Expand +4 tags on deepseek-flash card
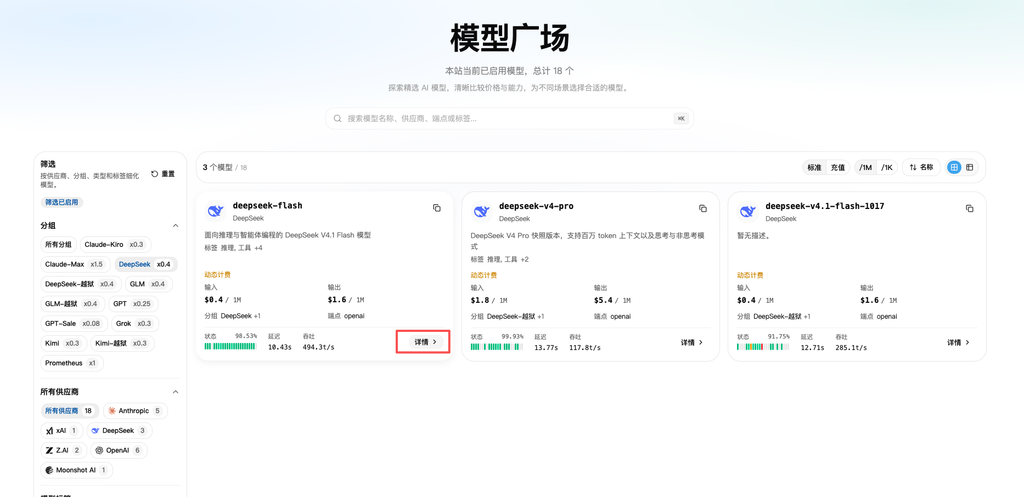Viewport: 1024px width, 497px height. tap(259, 248)
